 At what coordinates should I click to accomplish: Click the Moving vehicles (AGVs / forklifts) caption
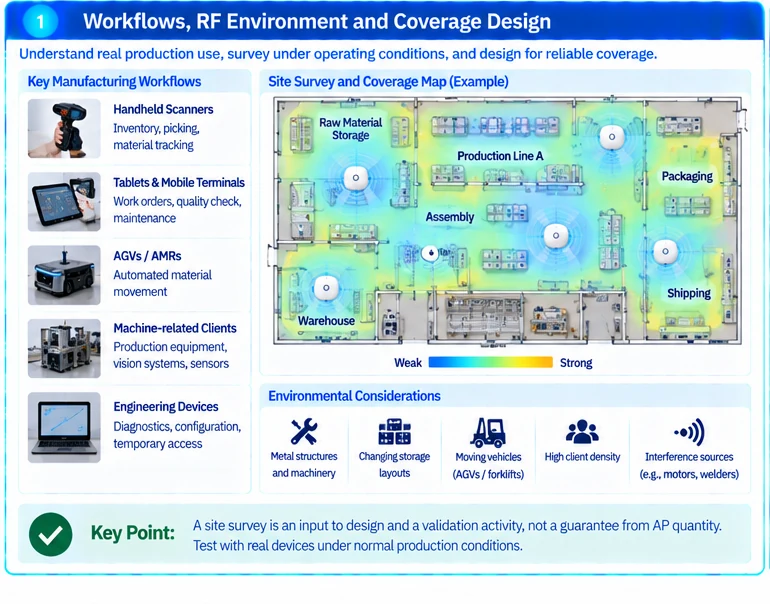tap(488, 466)
